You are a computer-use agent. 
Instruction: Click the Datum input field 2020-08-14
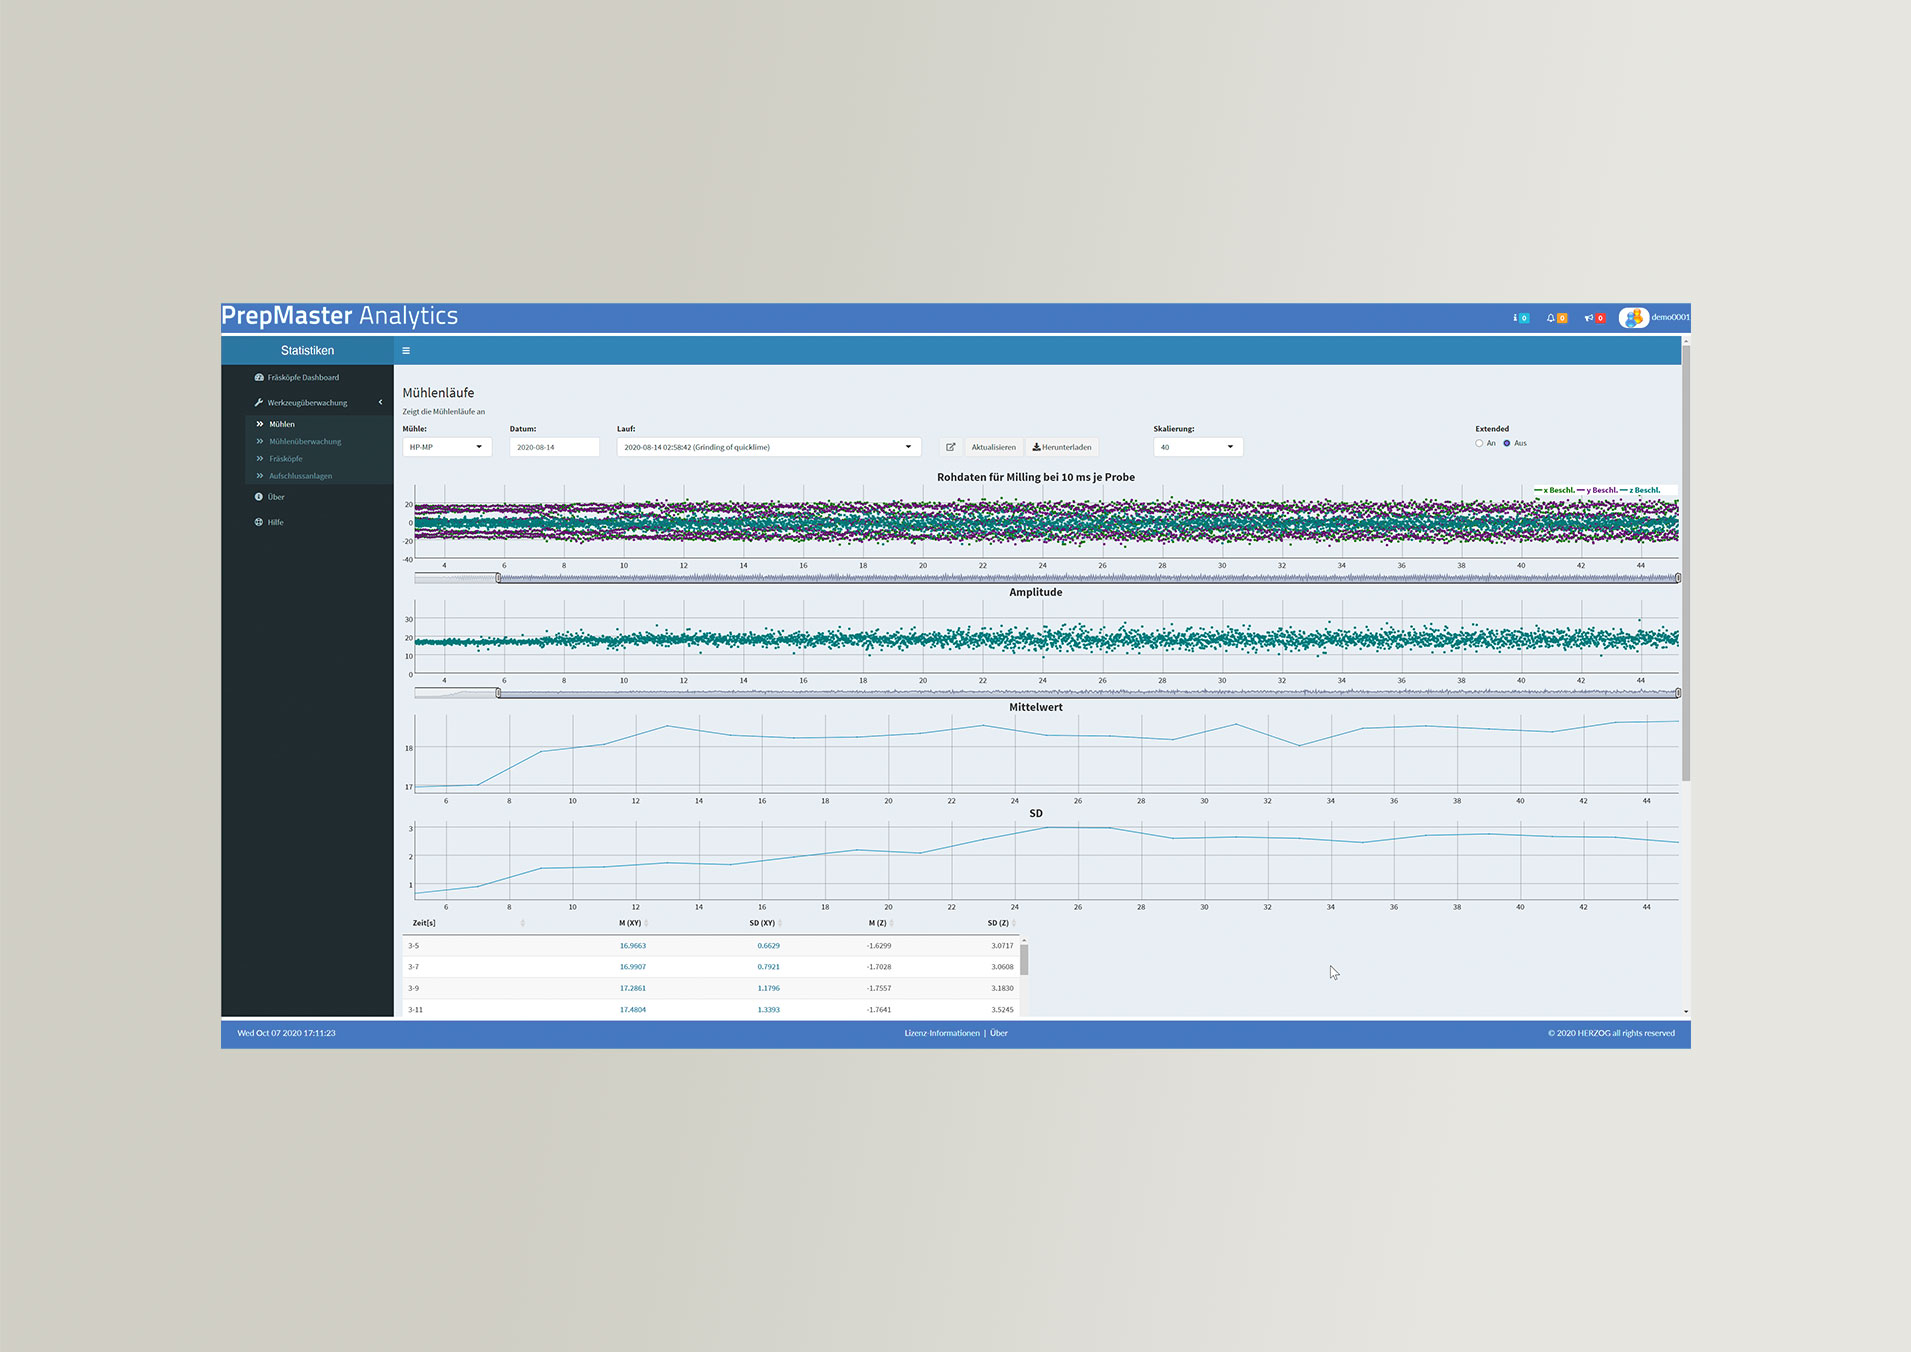coord(554,447)
